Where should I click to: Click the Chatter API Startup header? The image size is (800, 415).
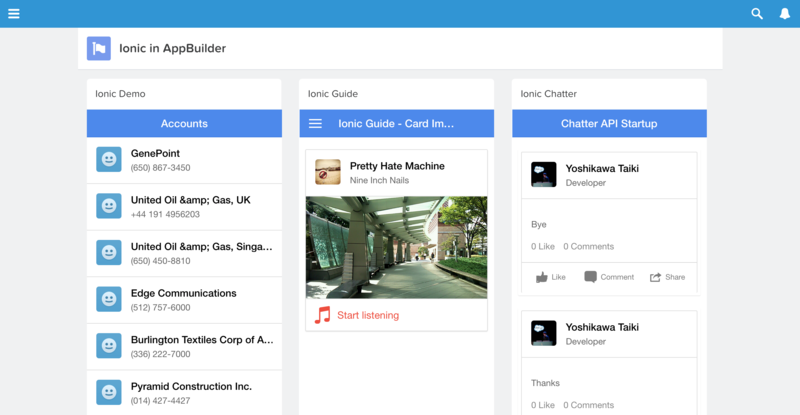609,124
